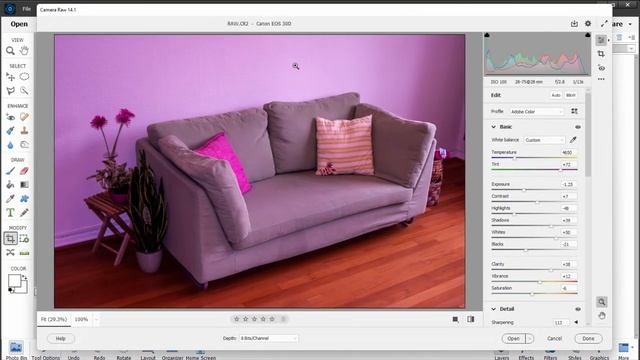Select the Blur water-drop tool

point(10,144)
